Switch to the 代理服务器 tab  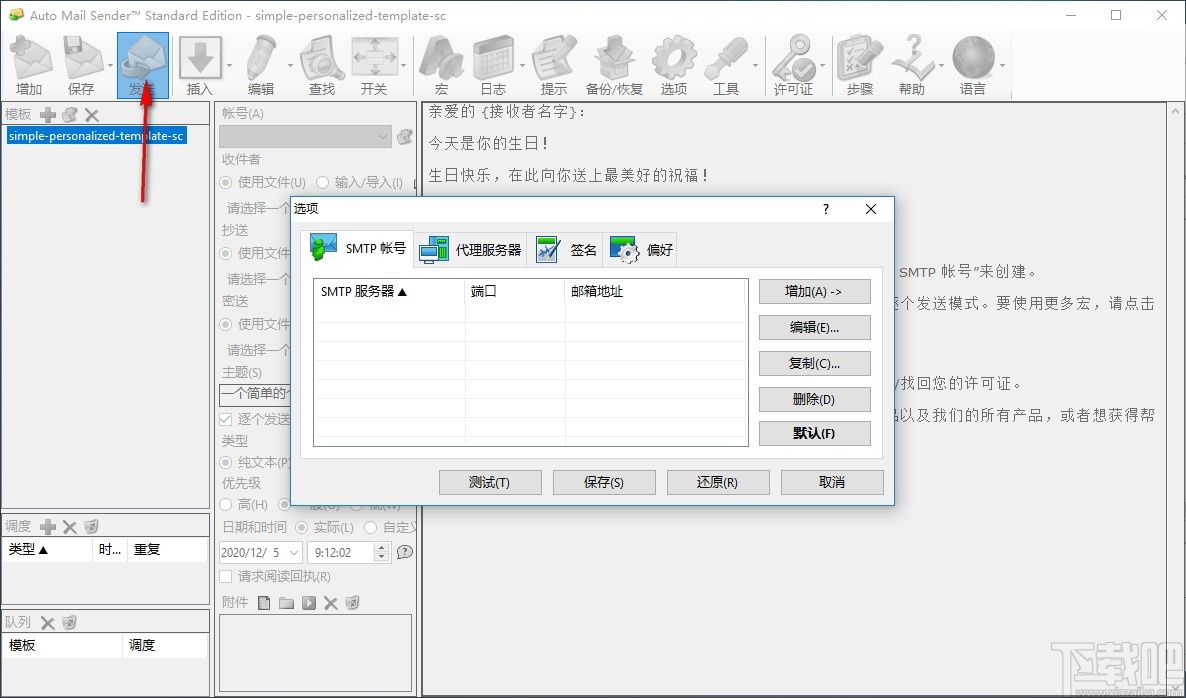click(x=471, y=249)
